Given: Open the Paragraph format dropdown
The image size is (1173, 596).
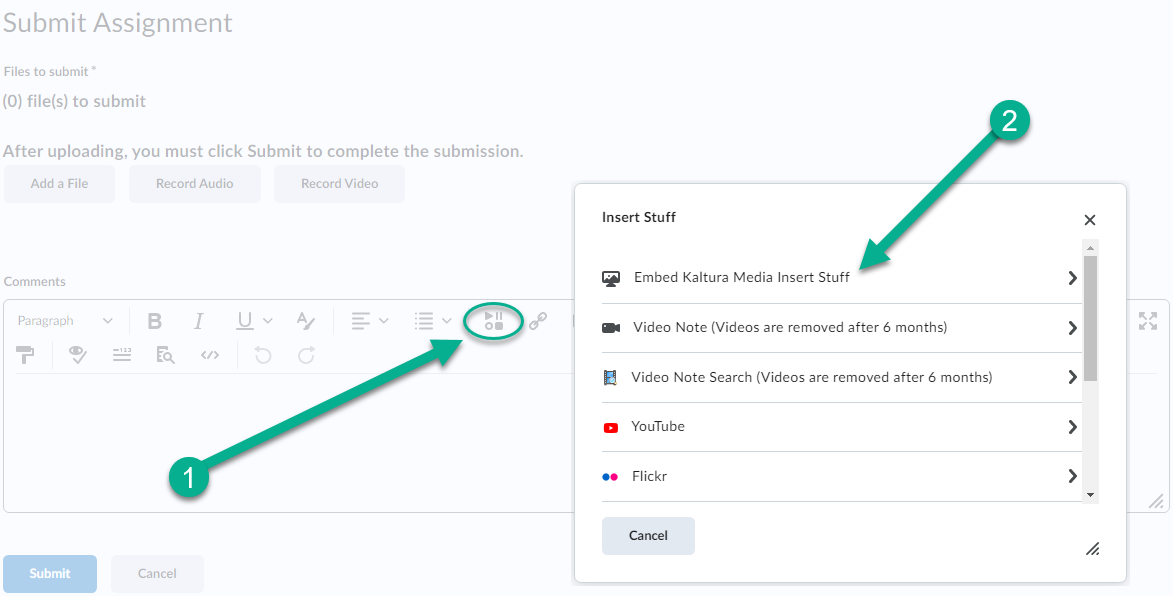Looking at the screenshot, I should [65, 321].
